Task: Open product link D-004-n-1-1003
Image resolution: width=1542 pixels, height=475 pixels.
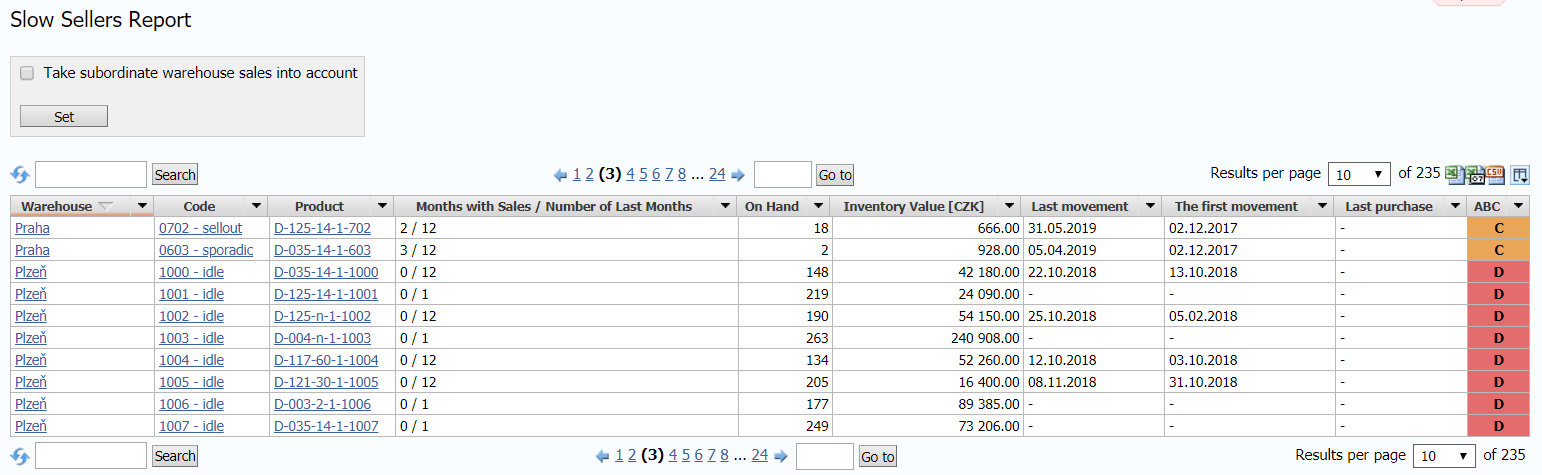Action: pos(322,338)
